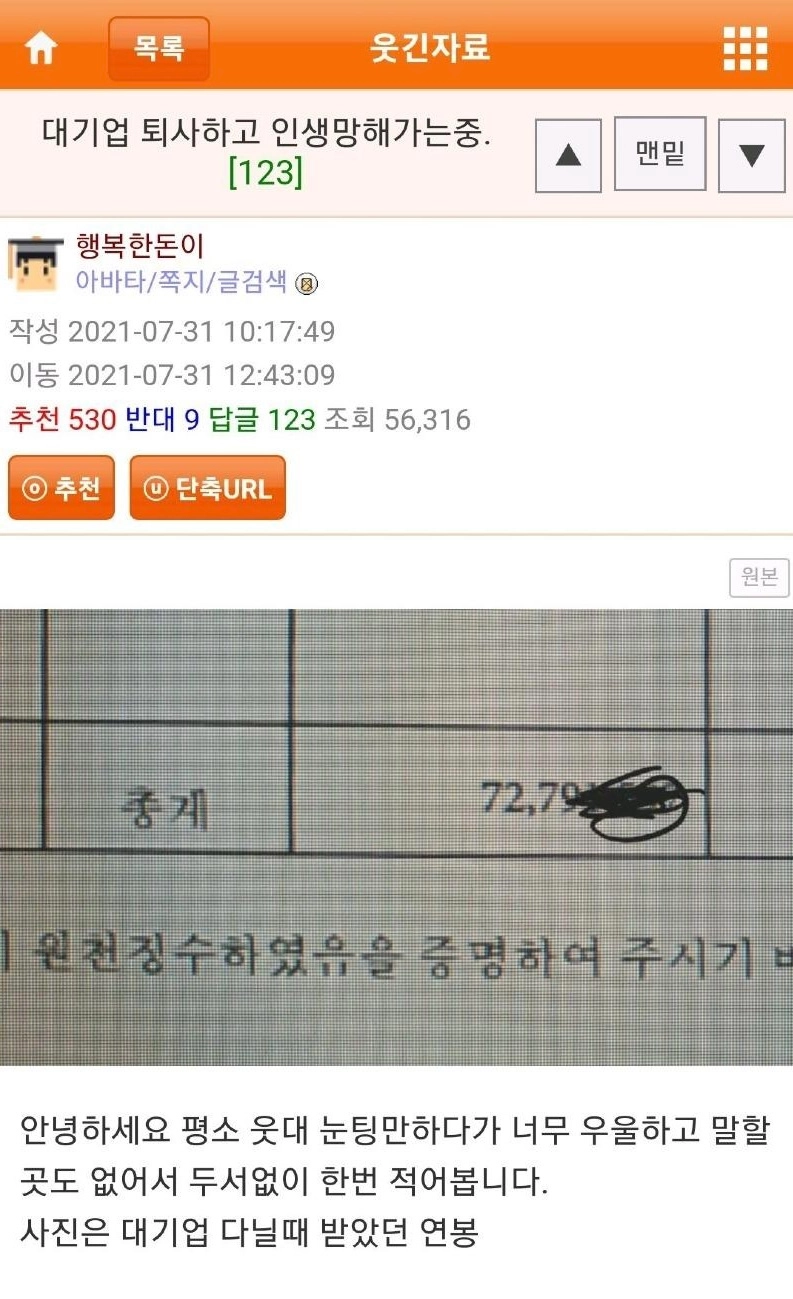
Task: Jump to previous post with up arrow
Action: pyautogui.click(x=568, y=155)
